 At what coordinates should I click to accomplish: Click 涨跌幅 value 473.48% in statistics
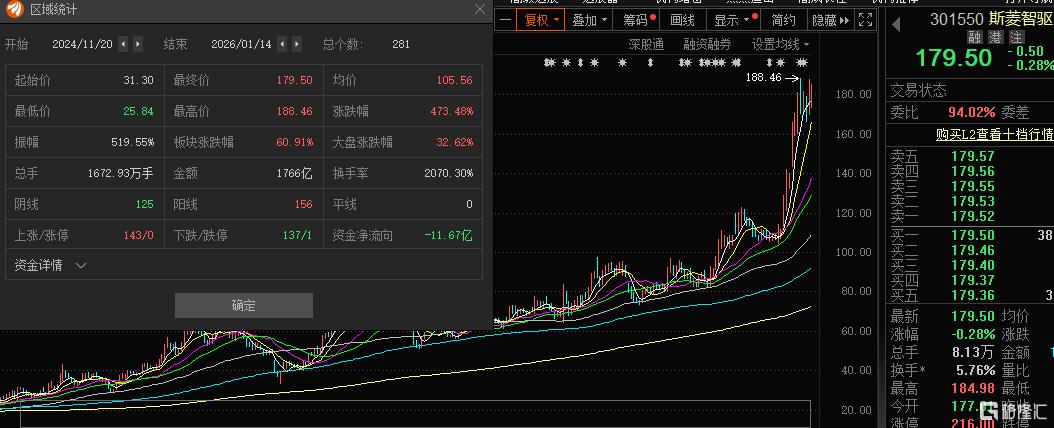pyautogui.click(x=451, y=112)
